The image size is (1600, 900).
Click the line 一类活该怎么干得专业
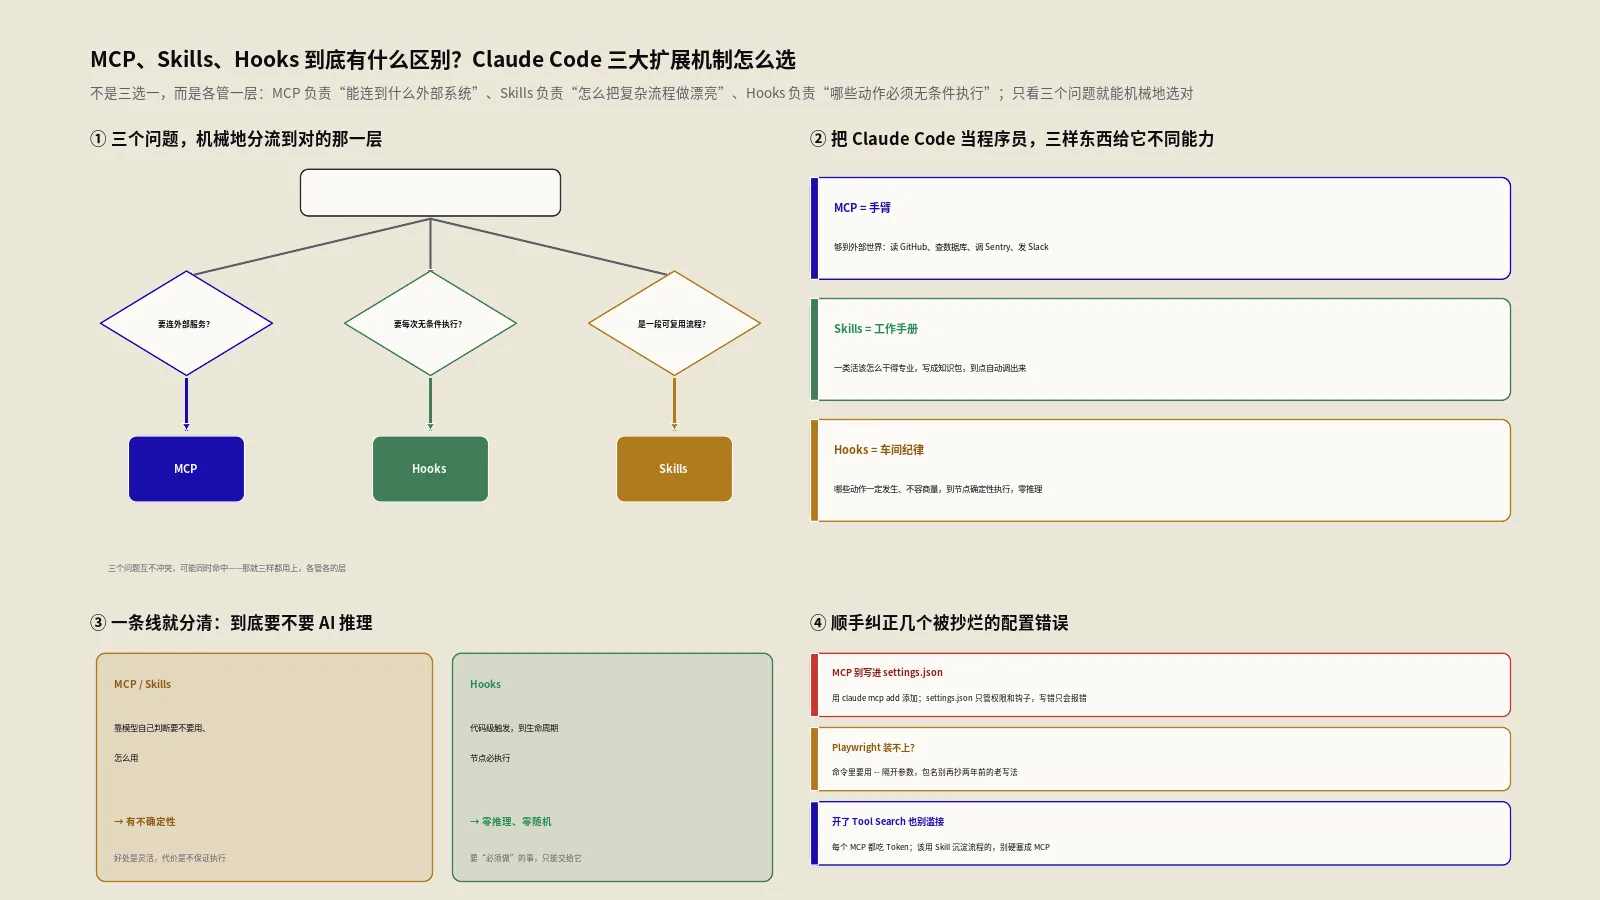click(930, 368)
